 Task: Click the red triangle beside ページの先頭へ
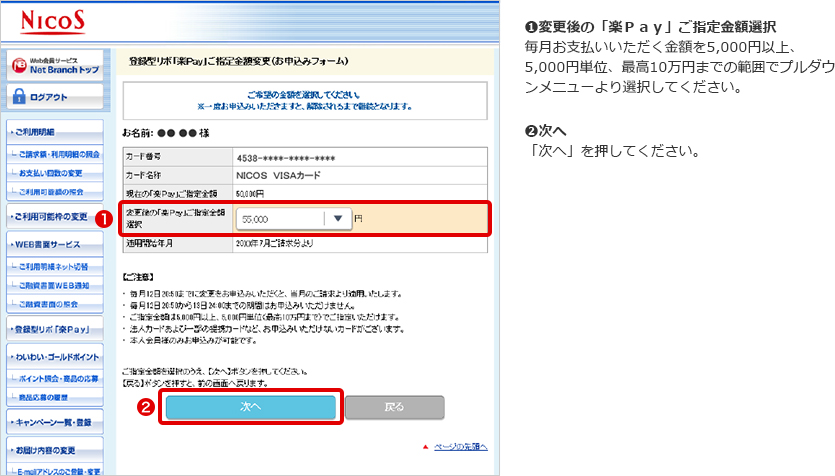click(424, 446)
